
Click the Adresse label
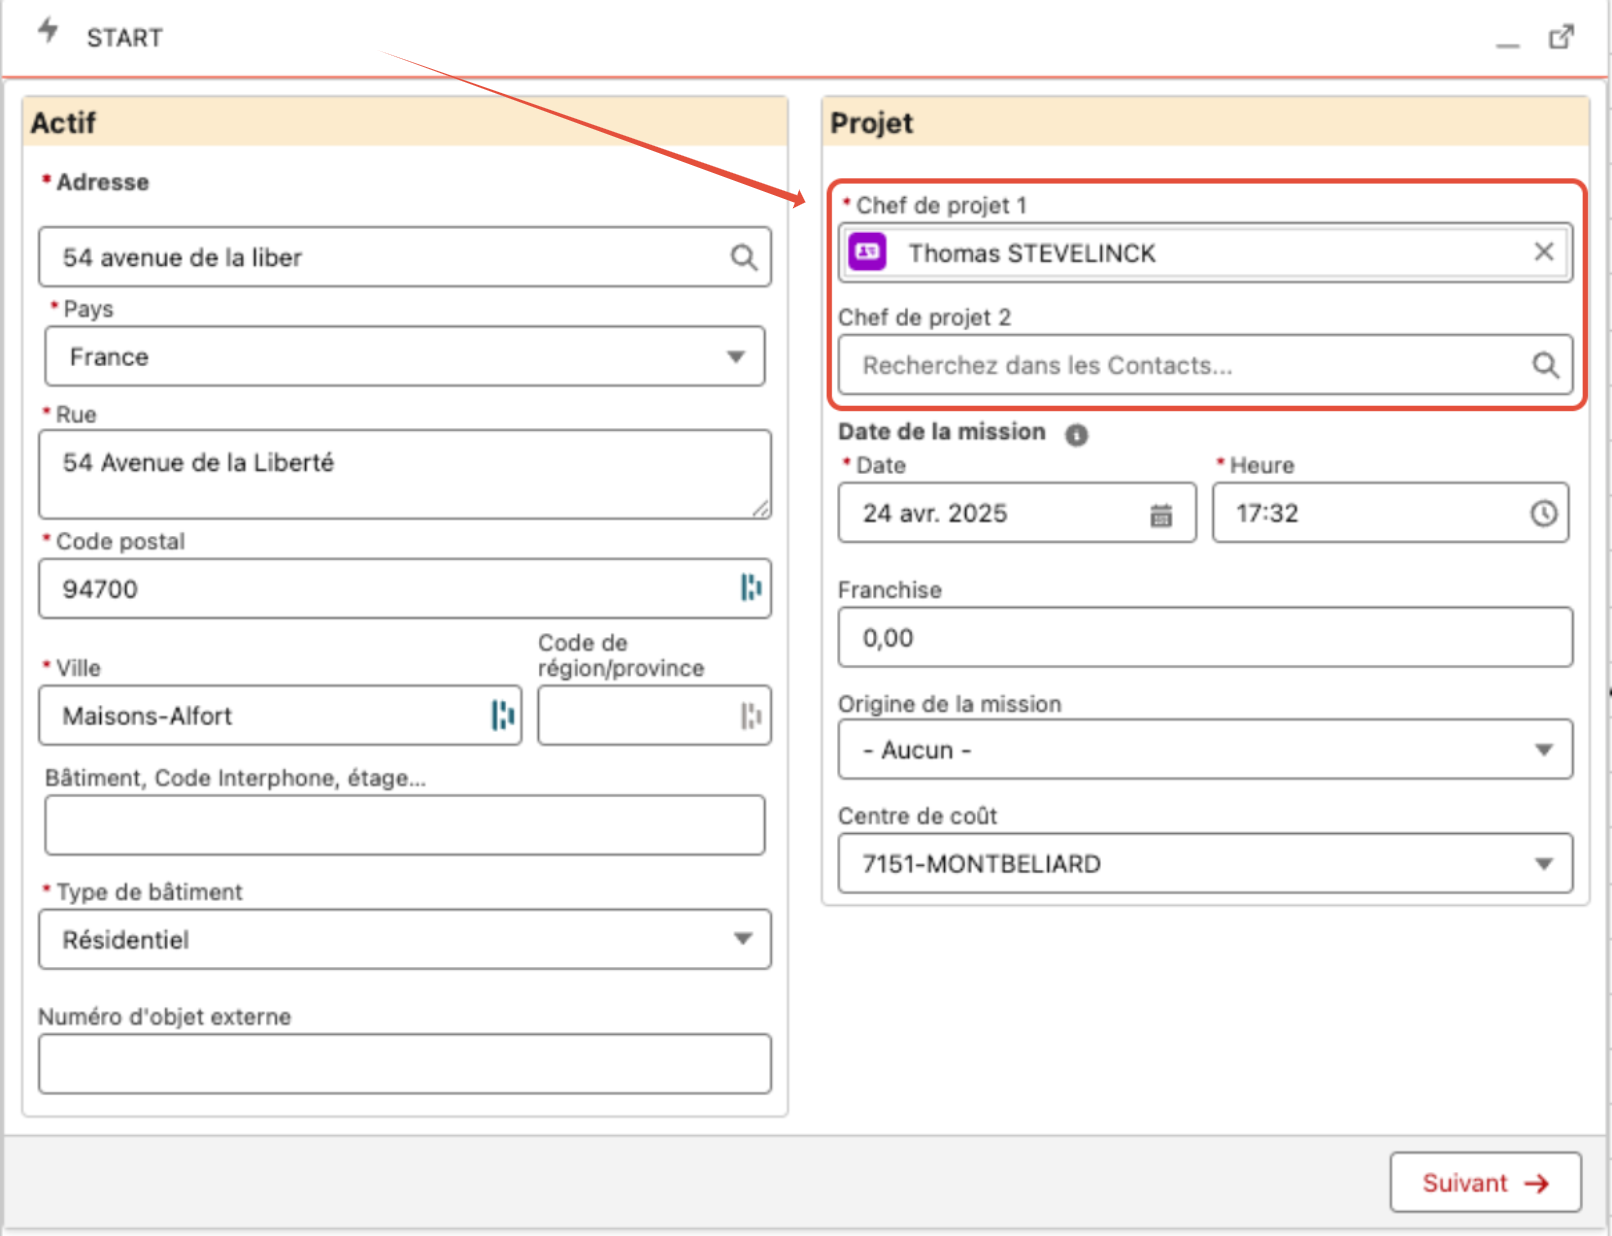102,182
